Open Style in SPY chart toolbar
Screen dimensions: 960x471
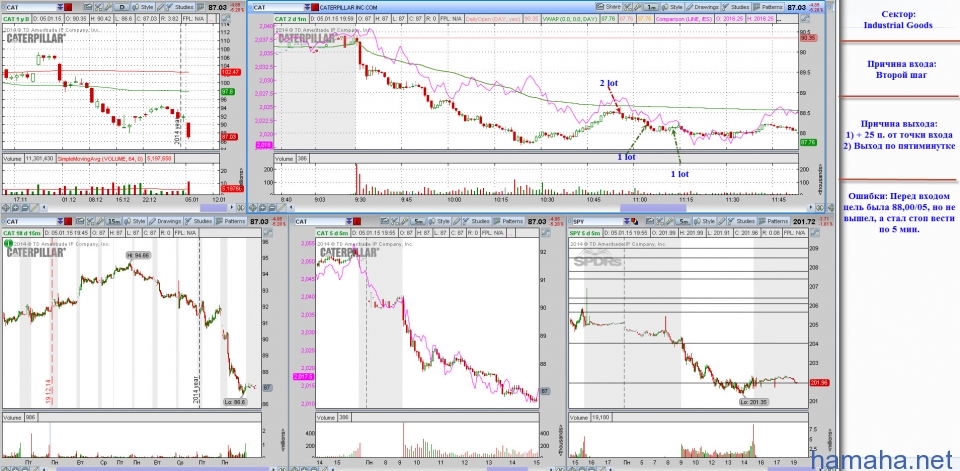pos(704,221)
